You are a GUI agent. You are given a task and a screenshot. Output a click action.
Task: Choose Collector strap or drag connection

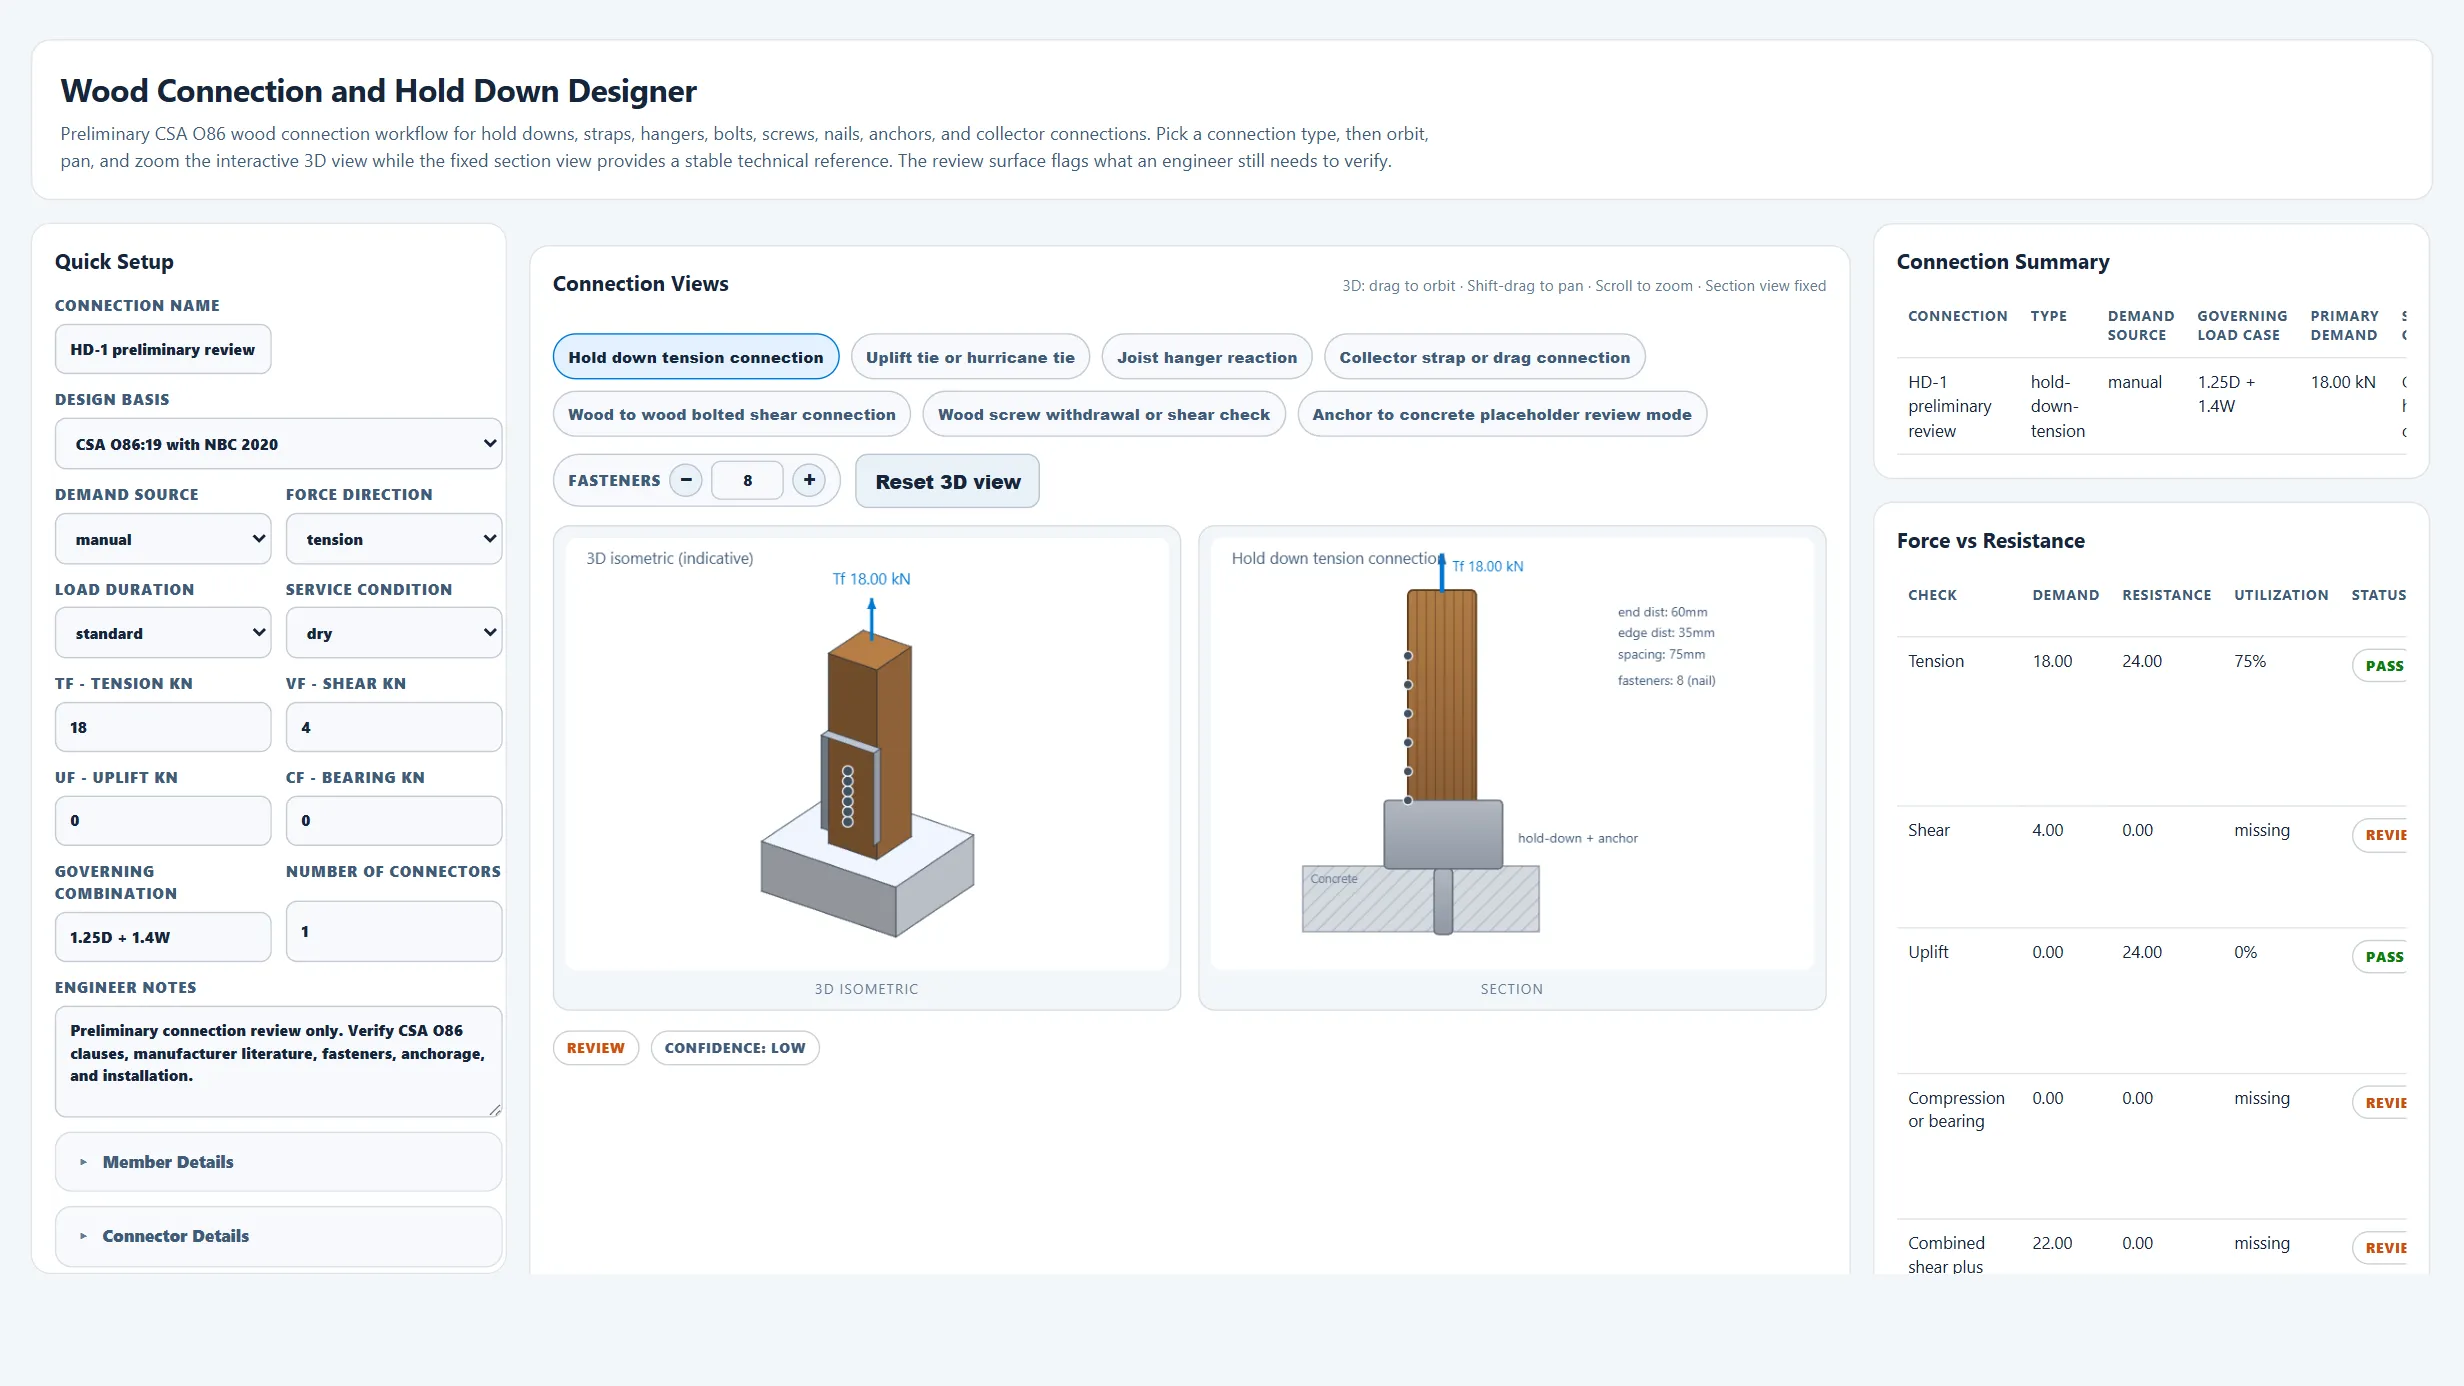1484,357
